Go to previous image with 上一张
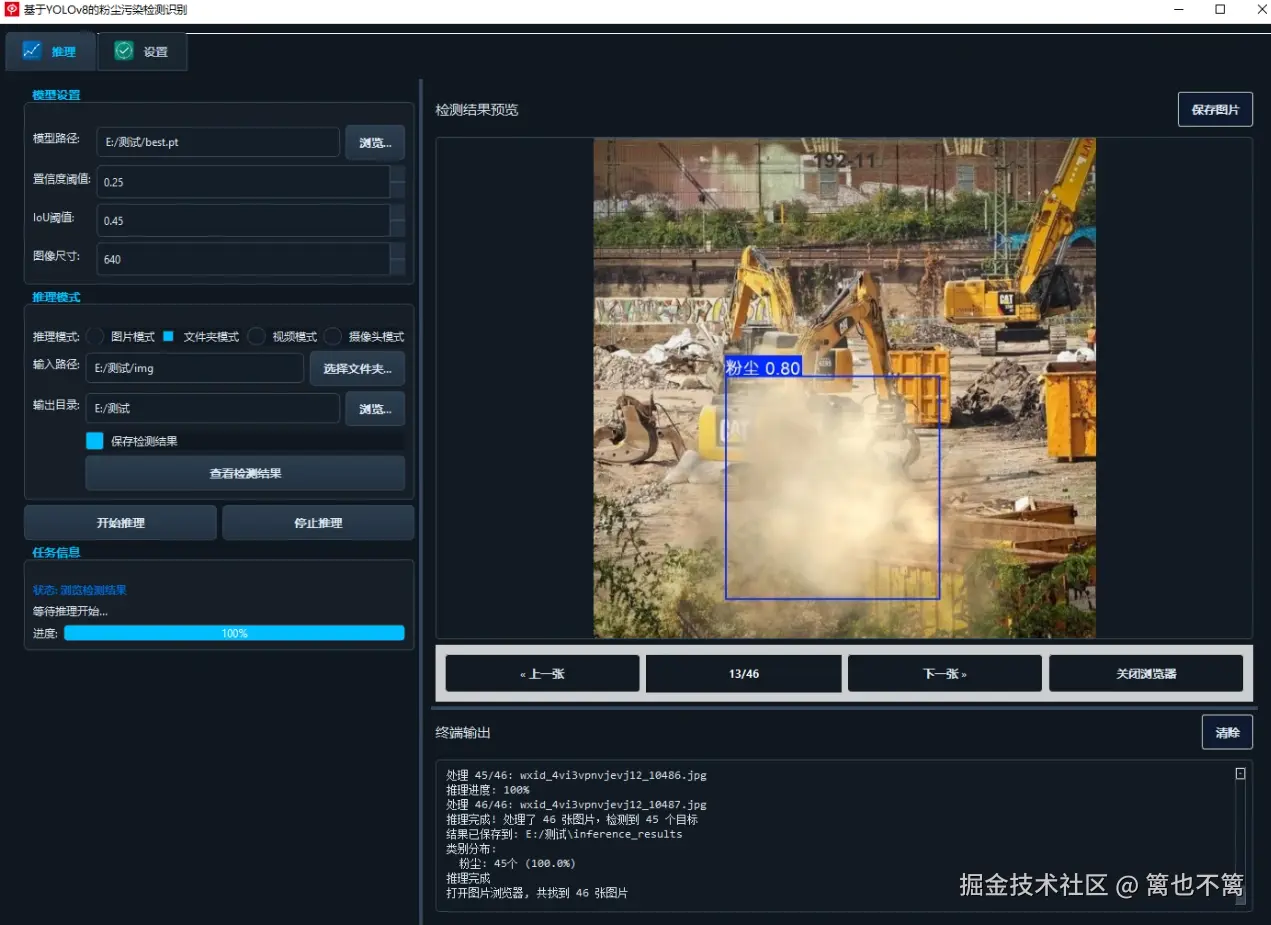Image resolution: width=1271 pixels, height=925 pixels. (542, 674)
